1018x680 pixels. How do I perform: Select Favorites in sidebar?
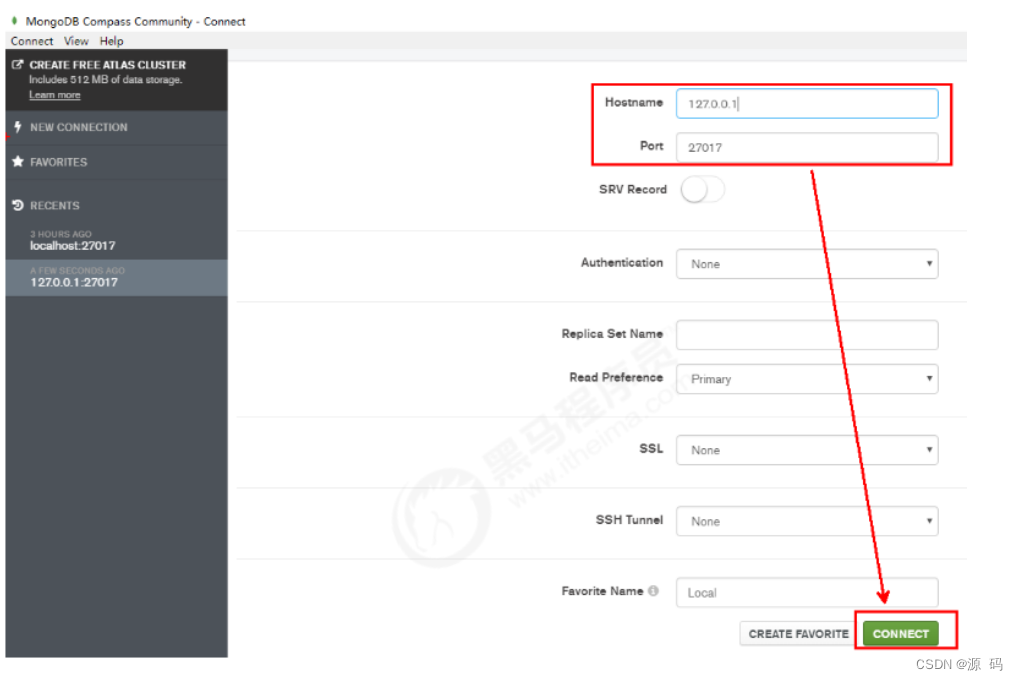(x=117, y=162)
